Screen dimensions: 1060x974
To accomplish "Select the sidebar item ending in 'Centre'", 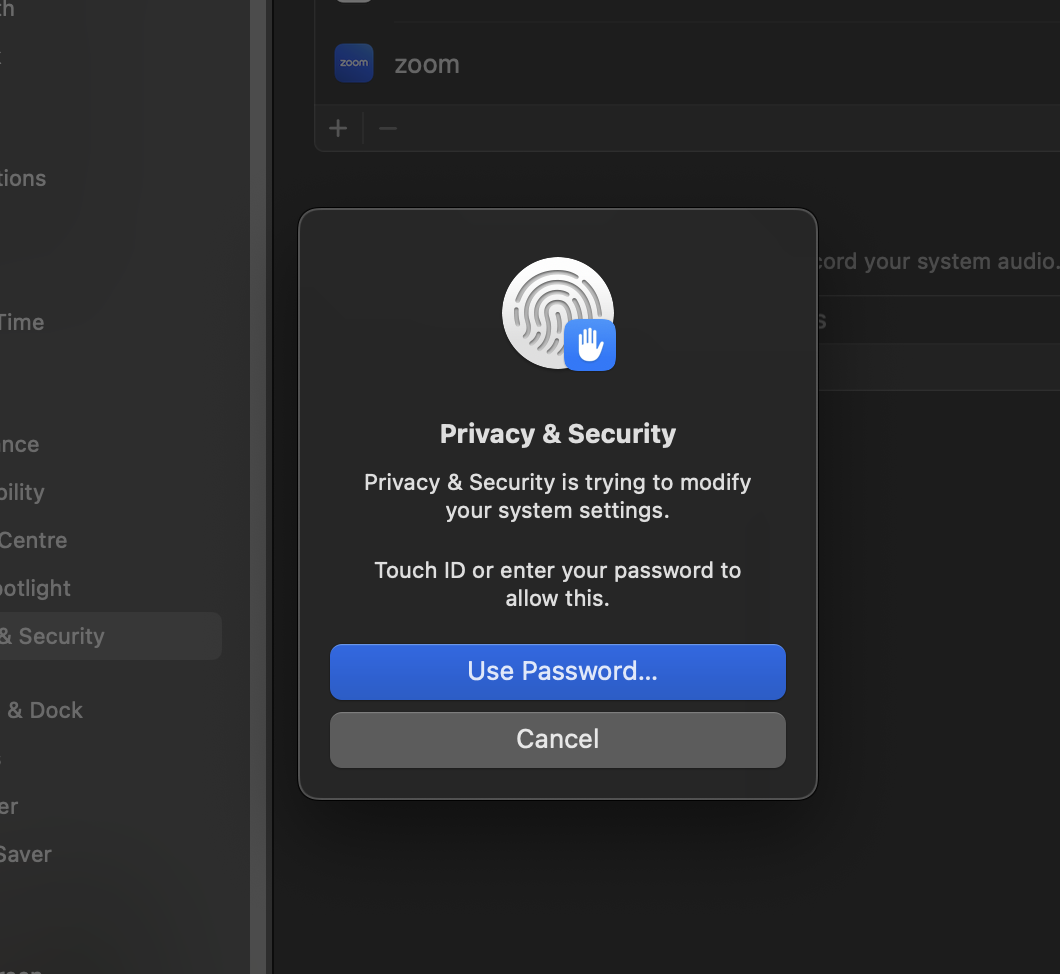I will [34, 541].
